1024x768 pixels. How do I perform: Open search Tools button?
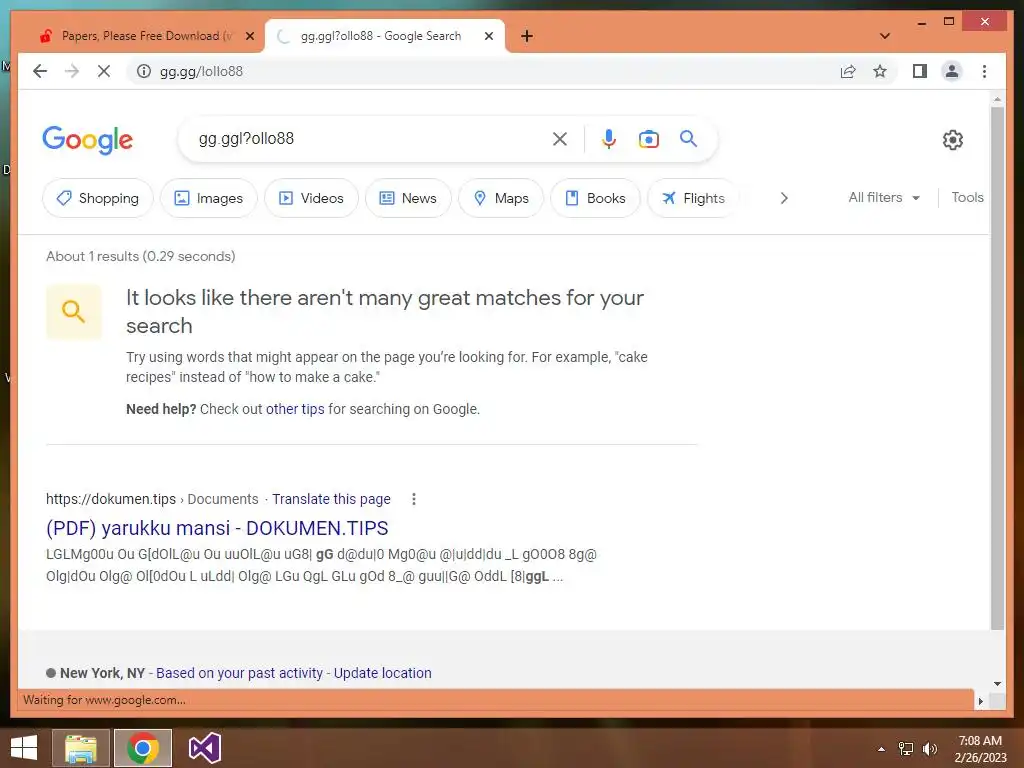967,197
